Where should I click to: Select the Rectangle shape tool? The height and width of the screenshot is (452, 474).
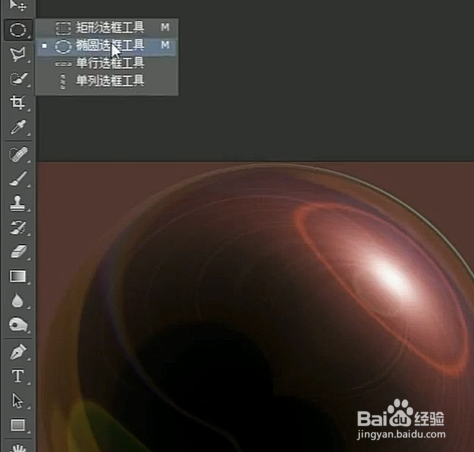[x=18, y=425]
